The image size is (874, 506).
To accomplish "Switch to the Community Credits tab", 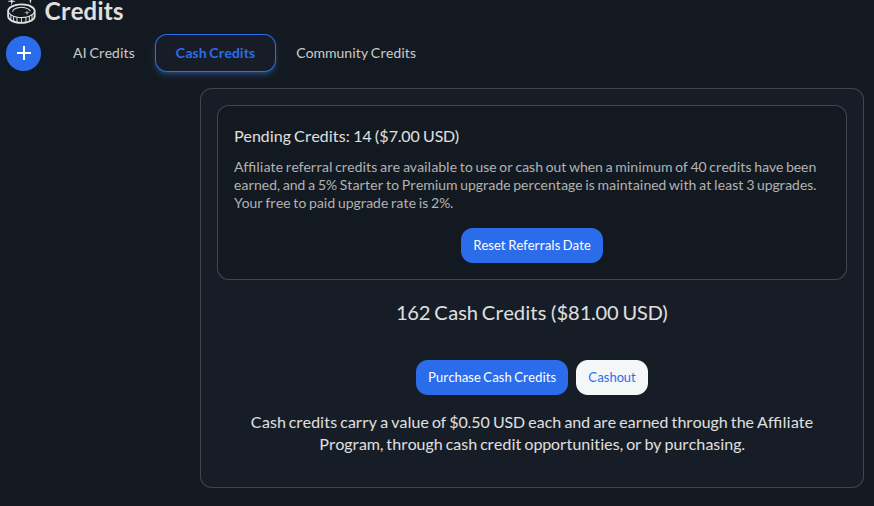I will pyautogui.click(x=356, y=53).
